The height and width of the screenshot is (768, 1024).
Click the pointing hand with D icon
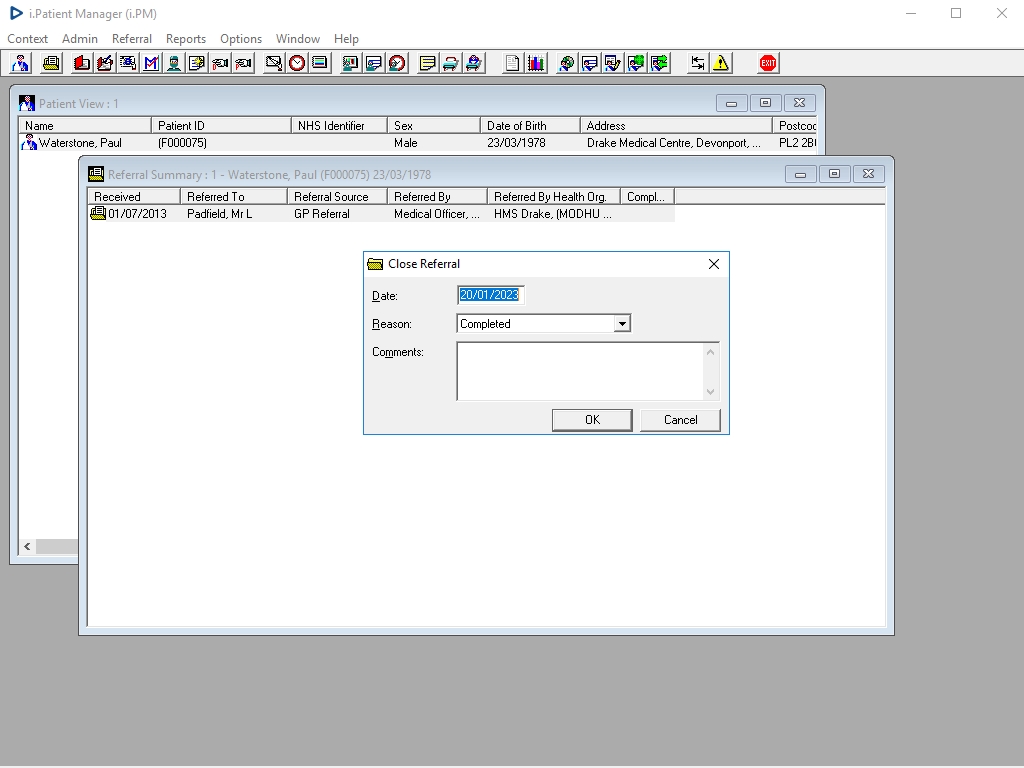point(220,63)
